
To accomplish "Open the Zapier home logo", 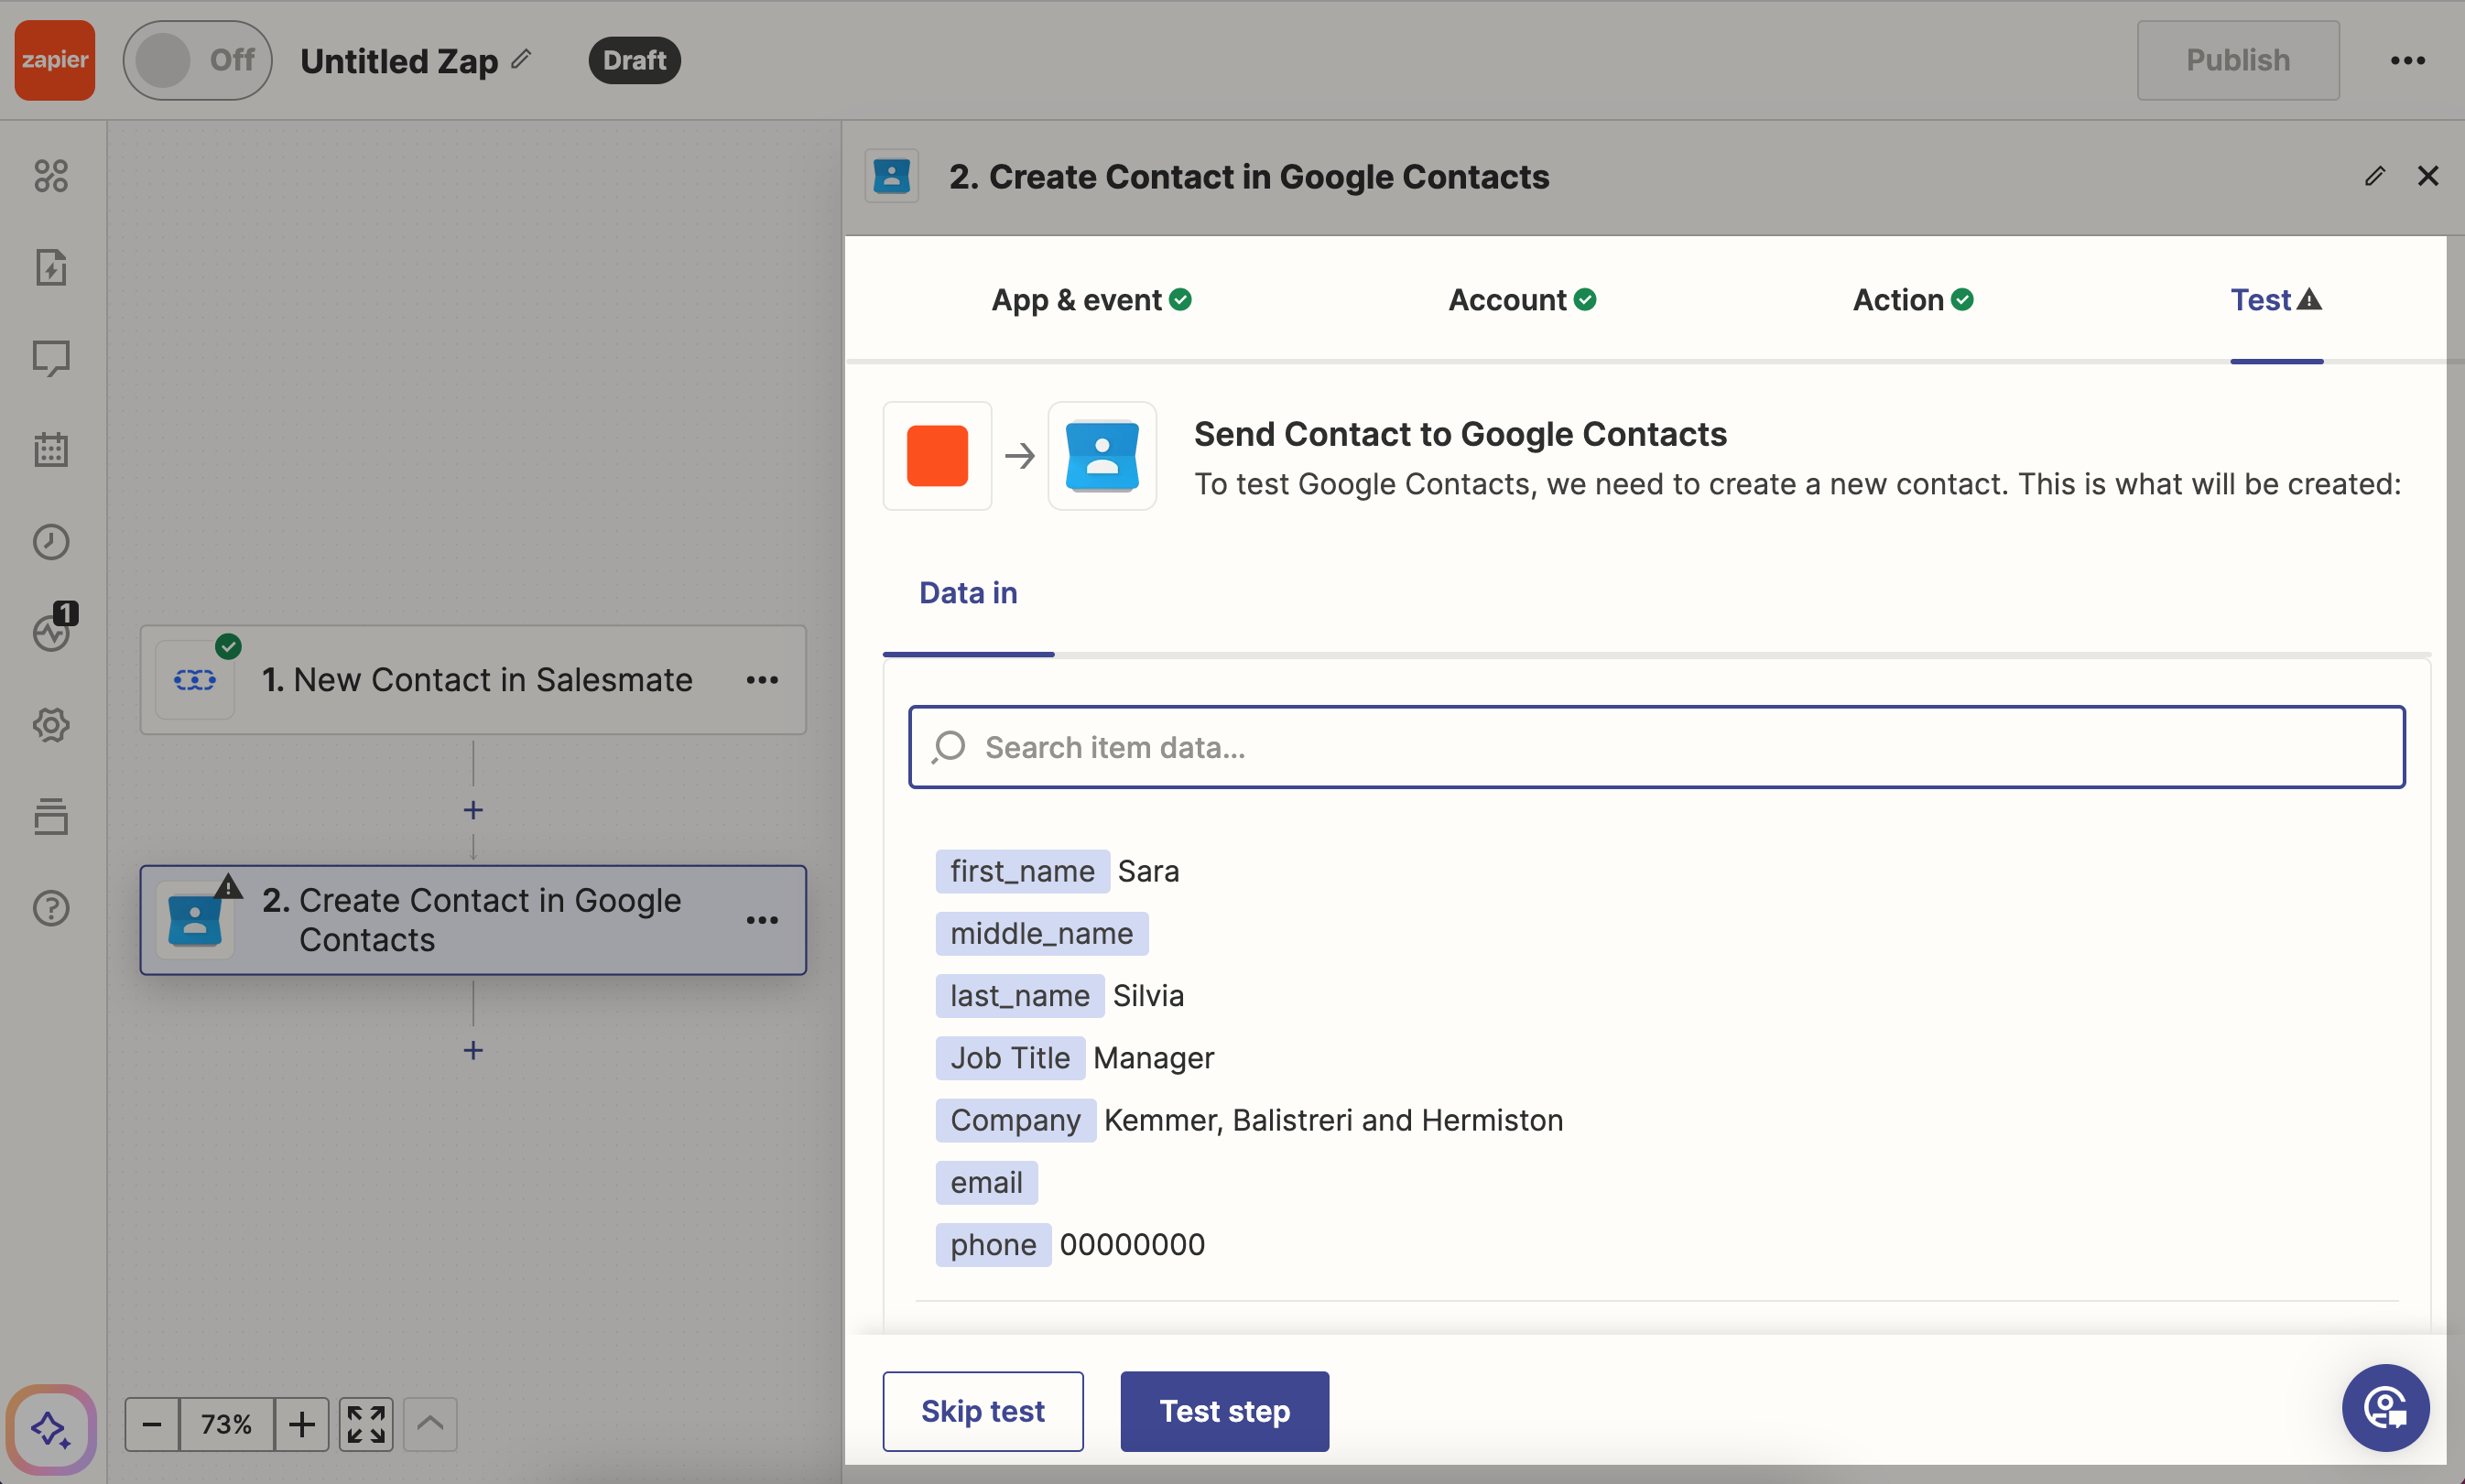I will click(x=55, y=60).
